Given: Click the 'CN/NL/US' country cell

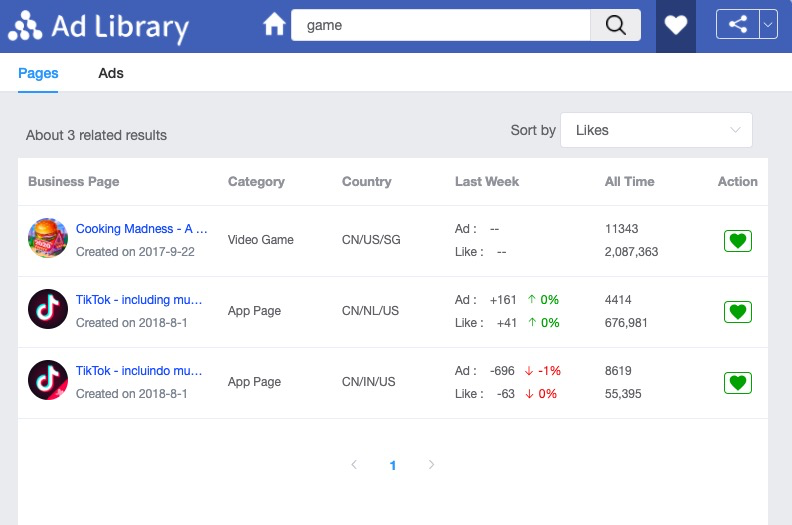Looking at the screenshot, I should pyautogui.click(x=370, y=311).
